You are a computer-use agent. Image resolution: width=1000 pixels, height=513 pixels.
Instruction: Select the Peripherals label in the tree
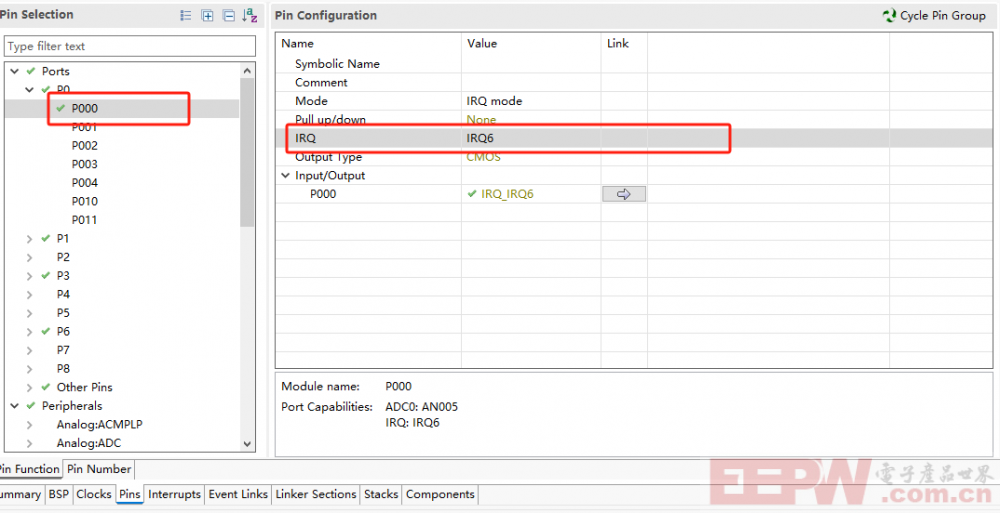pos(71,406)
